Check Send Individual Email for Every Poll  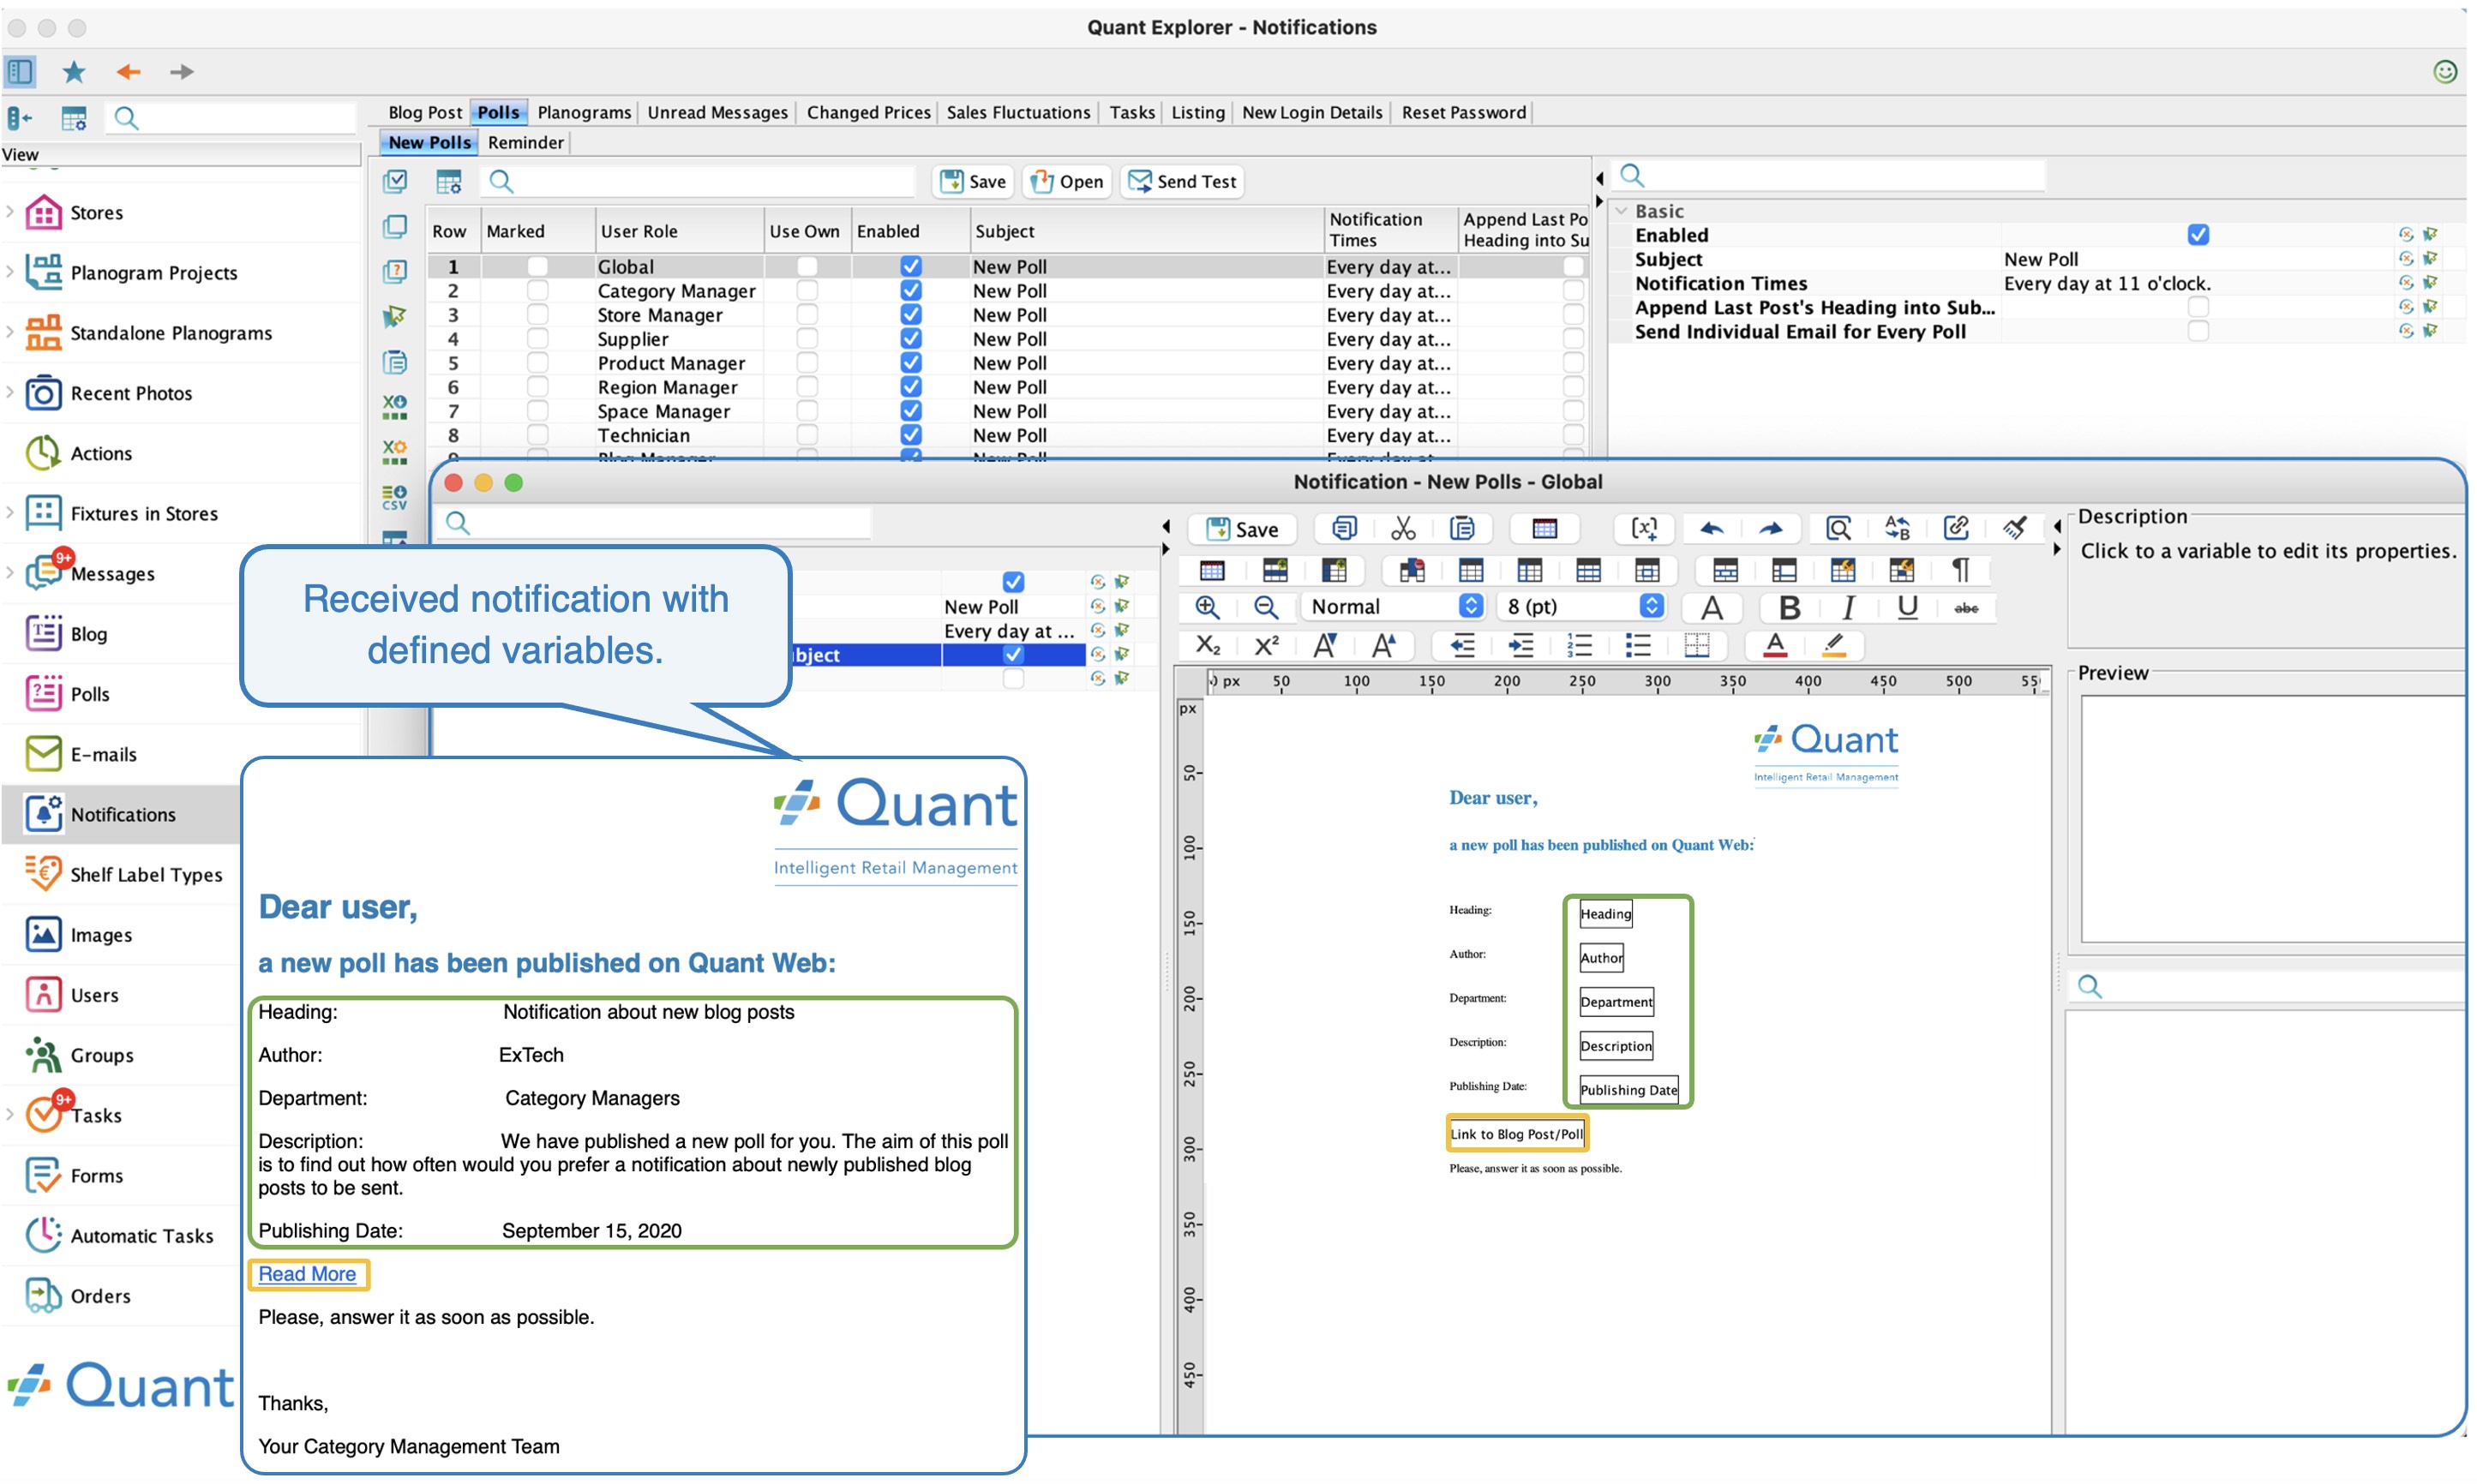pos(2198,331)
